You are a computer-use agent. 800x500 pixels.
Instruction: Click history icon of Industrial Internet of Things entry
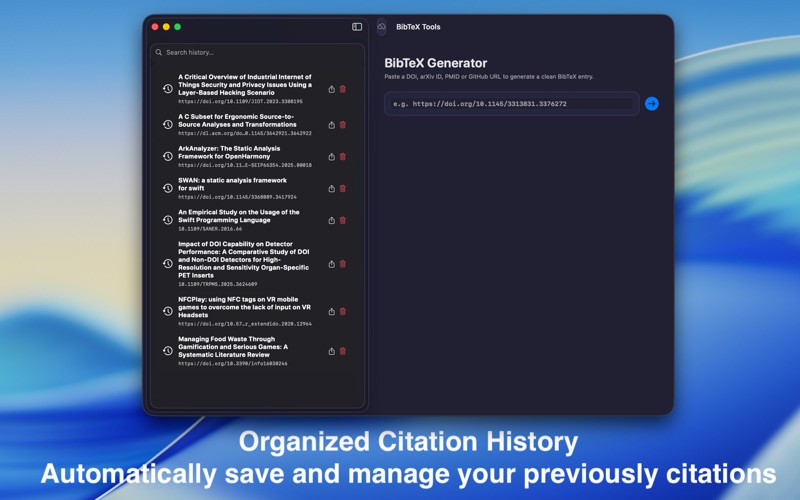pos(167,89)
